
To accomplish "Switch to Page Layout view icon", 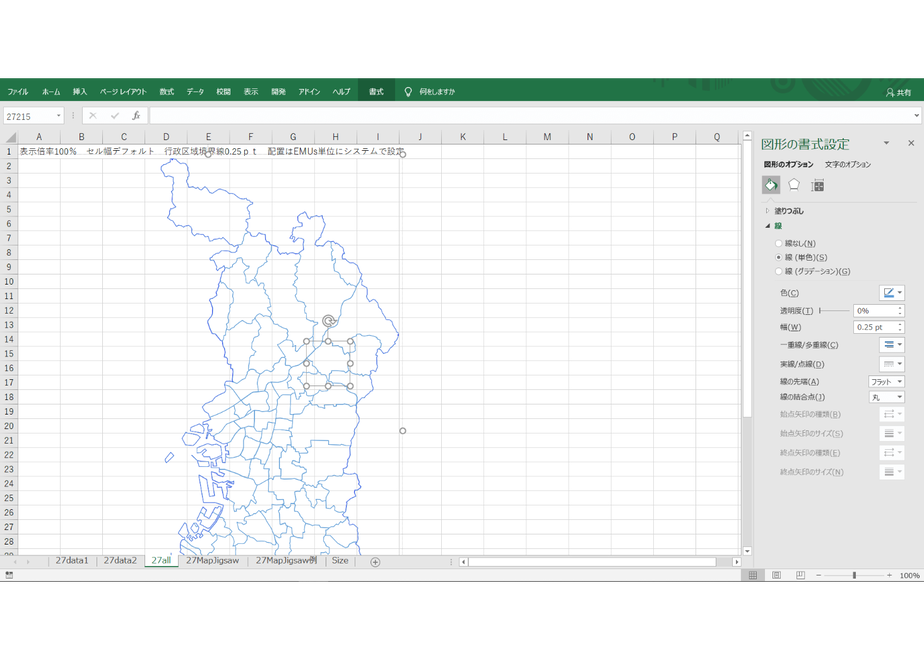I will point(776,575).
